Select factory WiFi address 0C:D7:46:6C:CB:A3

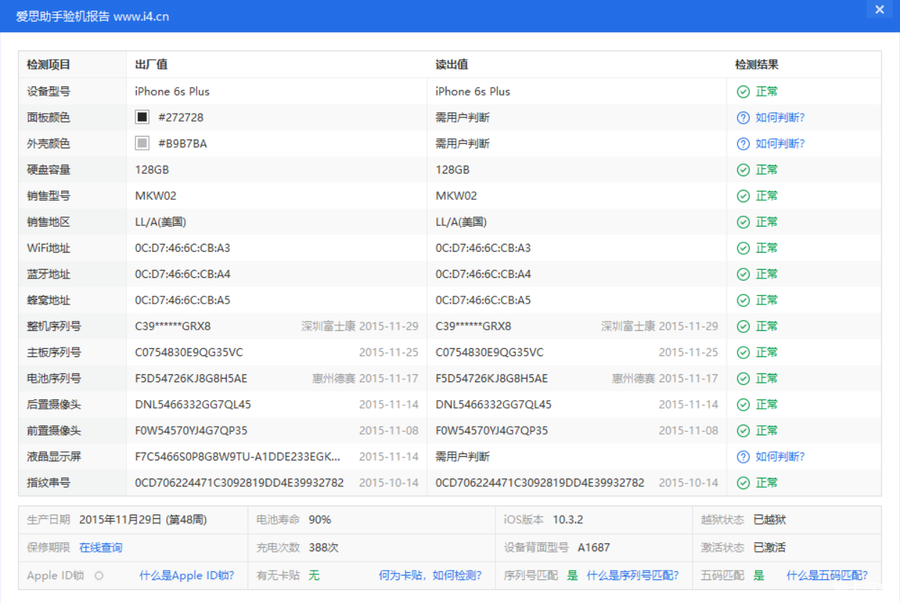183,248
